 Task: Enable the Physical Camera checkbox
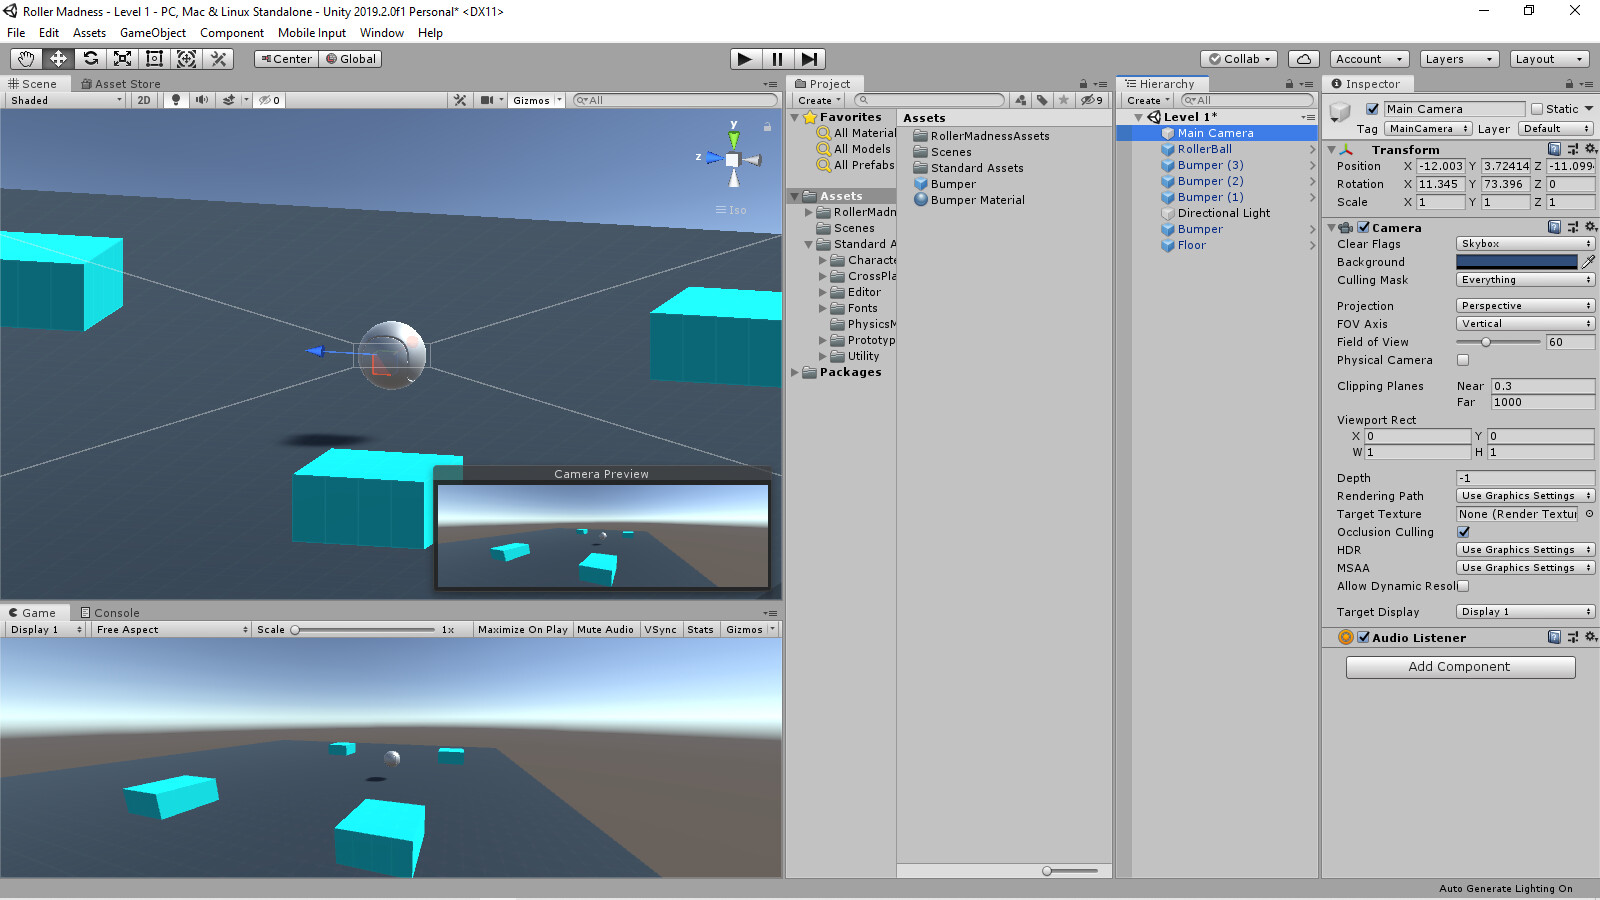1463,360
